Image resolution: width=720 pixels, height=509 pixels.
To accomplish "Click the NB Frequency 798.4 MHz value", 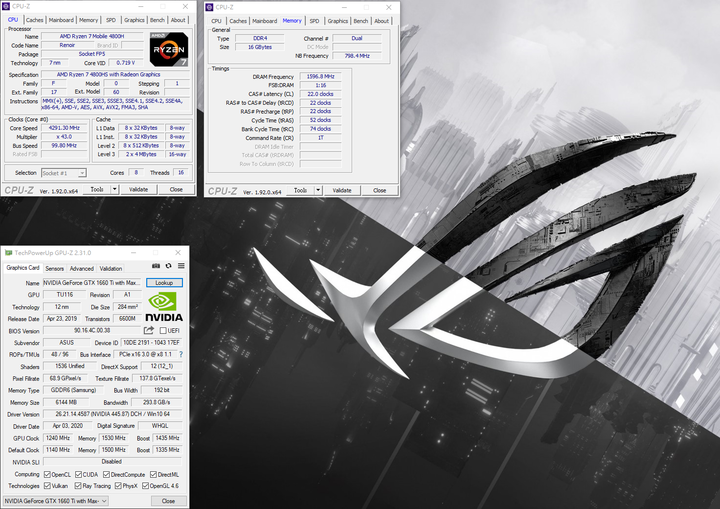I will (357, 56).
